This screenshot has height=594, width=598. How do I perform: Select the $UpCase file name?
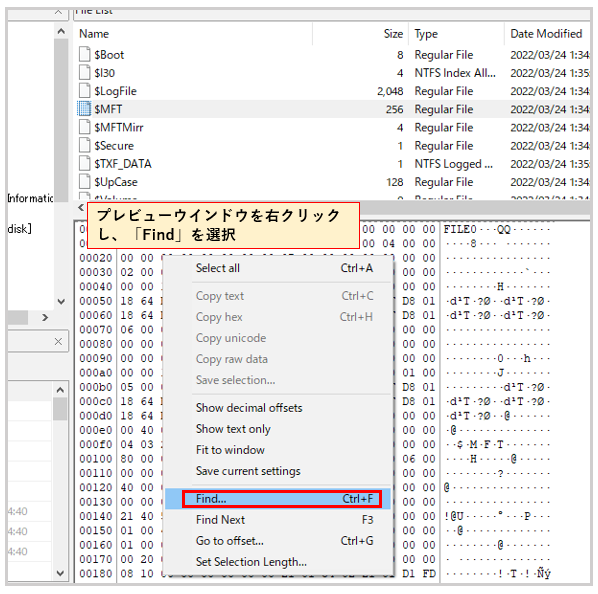coord(116,181)
